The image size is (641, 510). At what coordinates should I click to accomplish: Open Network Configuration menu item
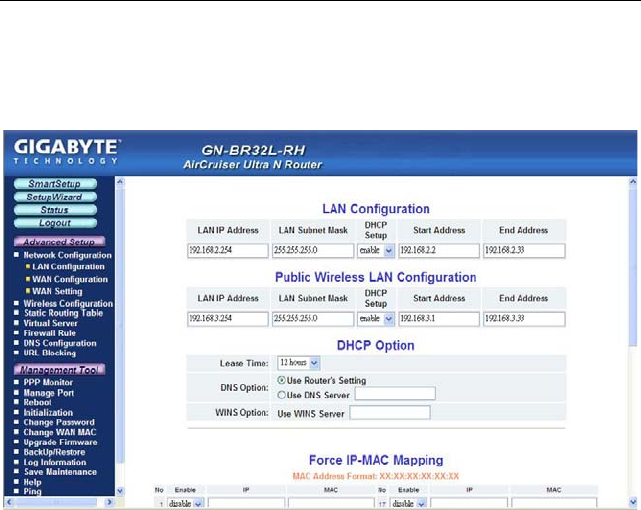(67, 255)
